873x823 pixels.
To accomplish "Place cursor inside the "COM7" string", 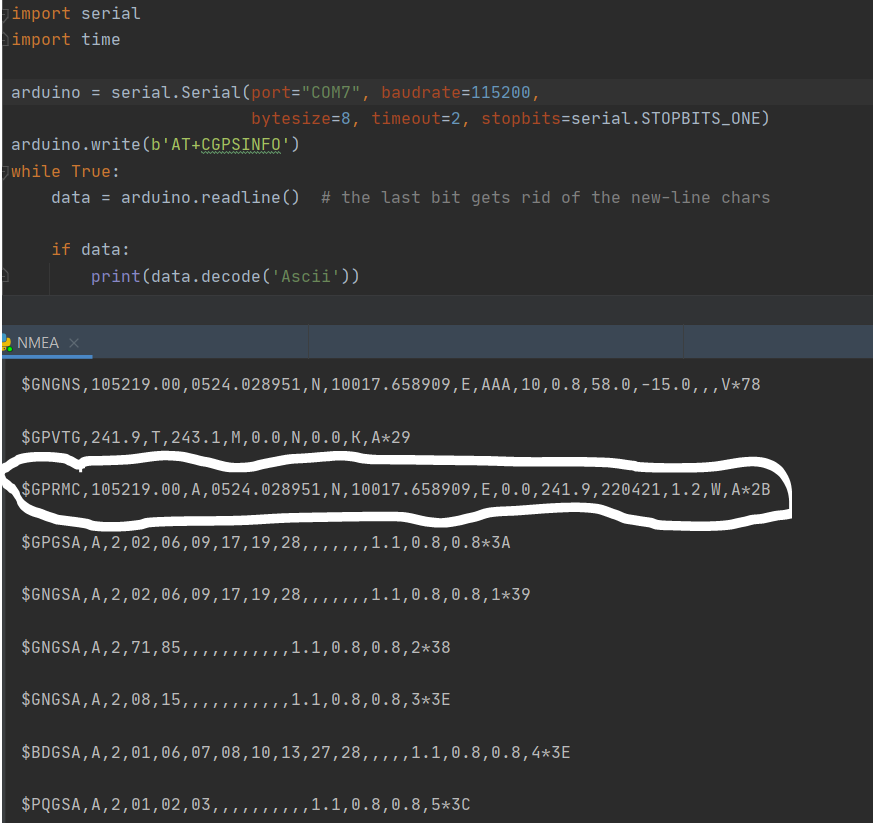I will 330,92.
